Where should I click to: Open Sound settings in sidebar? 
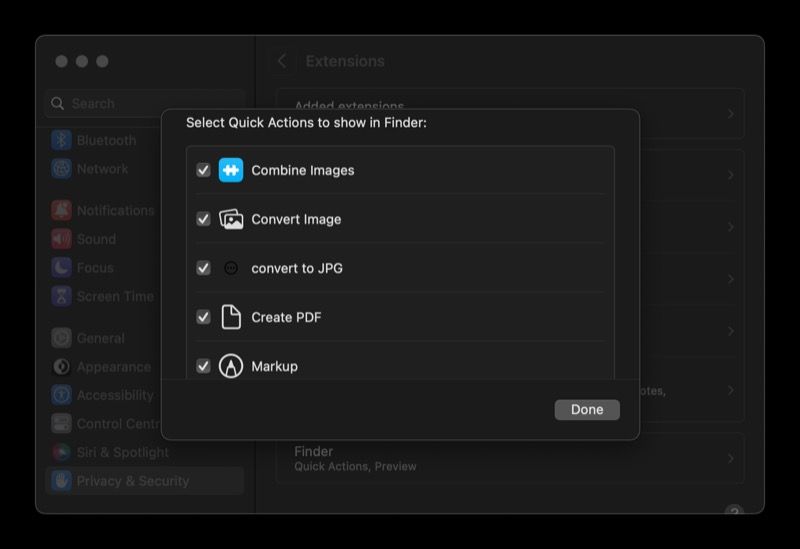(x=104, y=239)
